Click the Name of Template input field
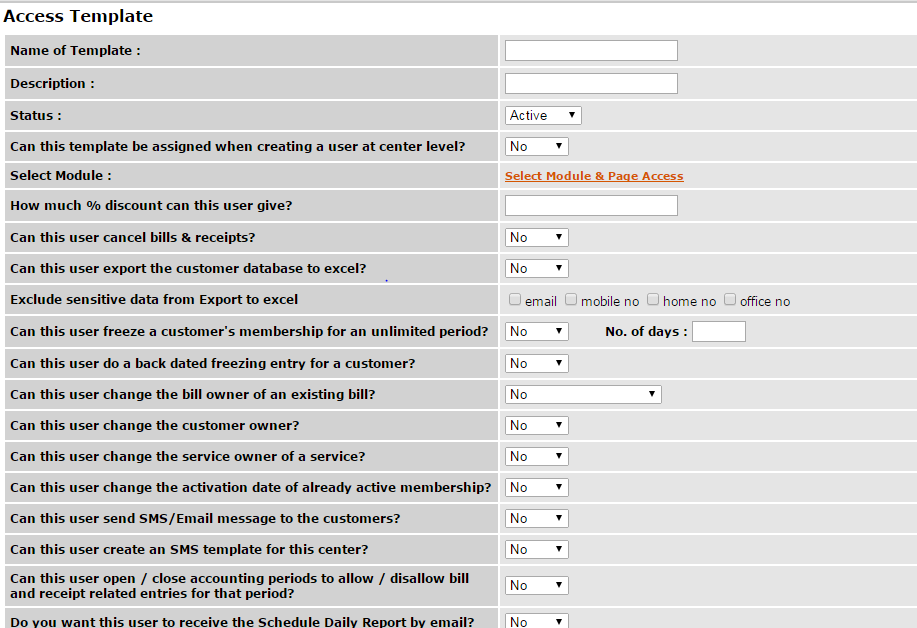 (x=591, y=50)
